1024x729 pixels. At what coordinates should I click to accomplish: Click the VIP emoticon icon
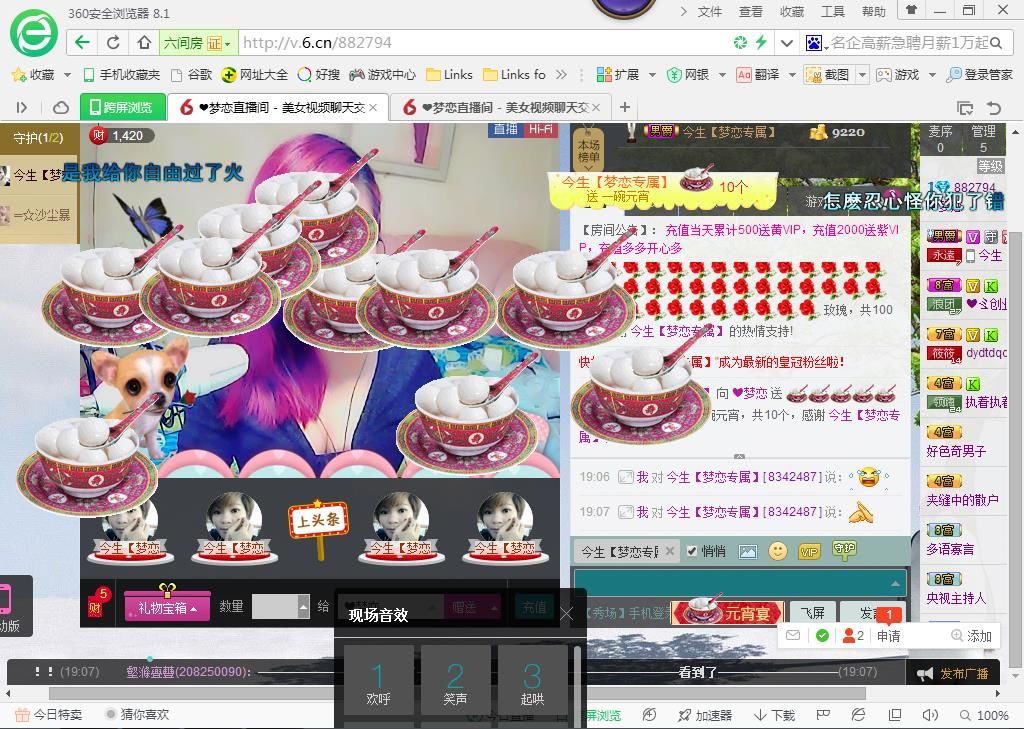click(x=809, y=552)
